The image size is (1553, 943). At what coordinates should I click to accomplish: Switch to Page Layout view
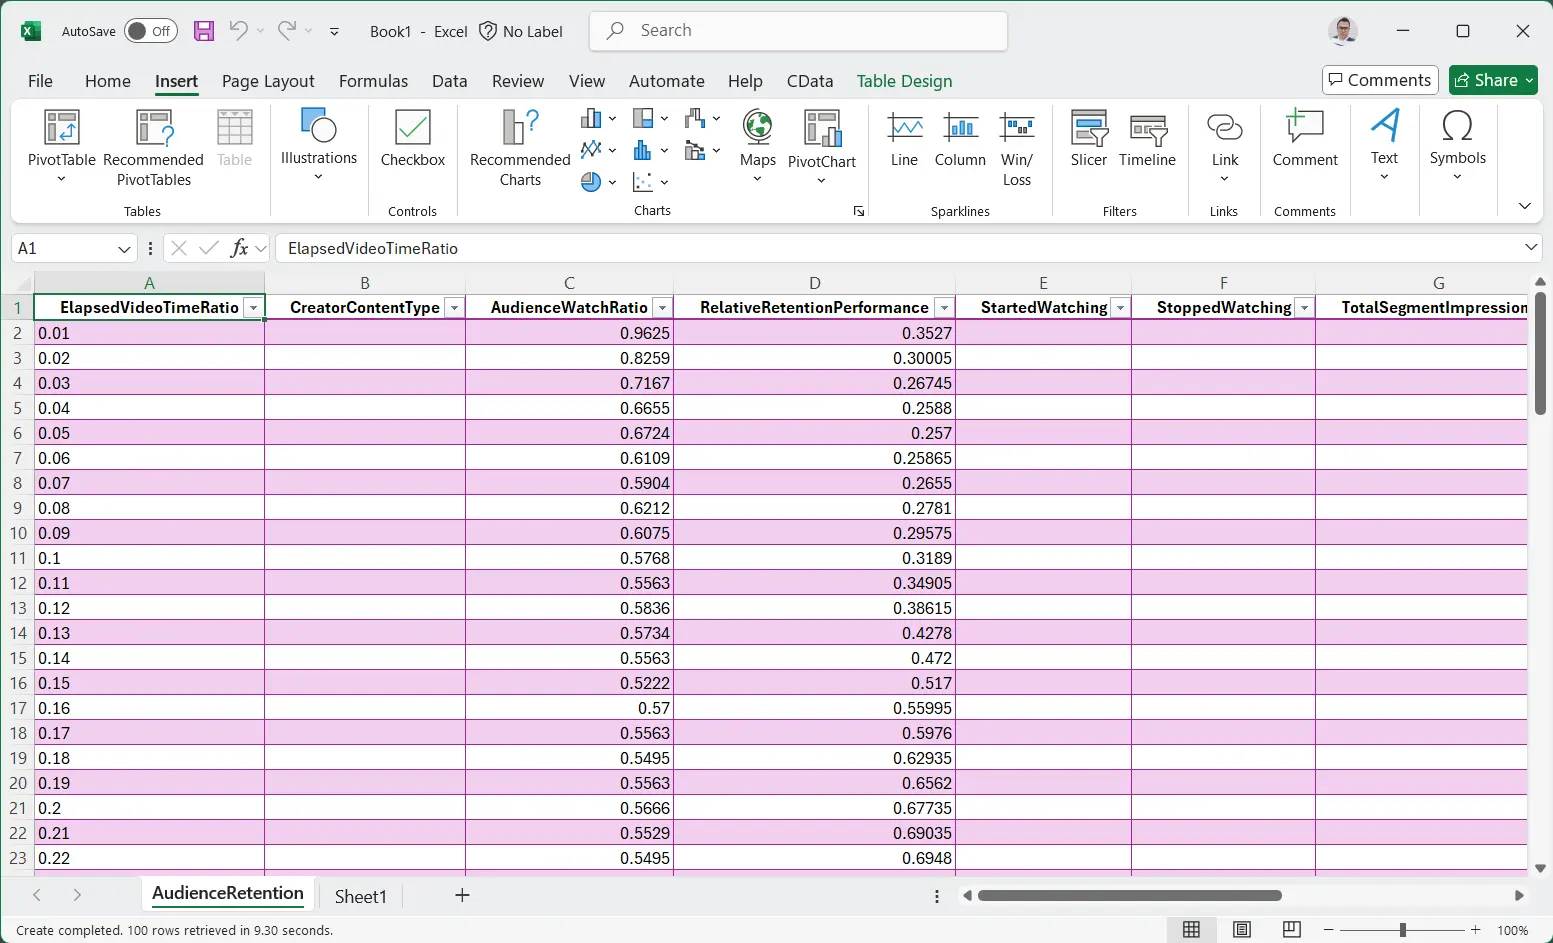point(1241,930)
